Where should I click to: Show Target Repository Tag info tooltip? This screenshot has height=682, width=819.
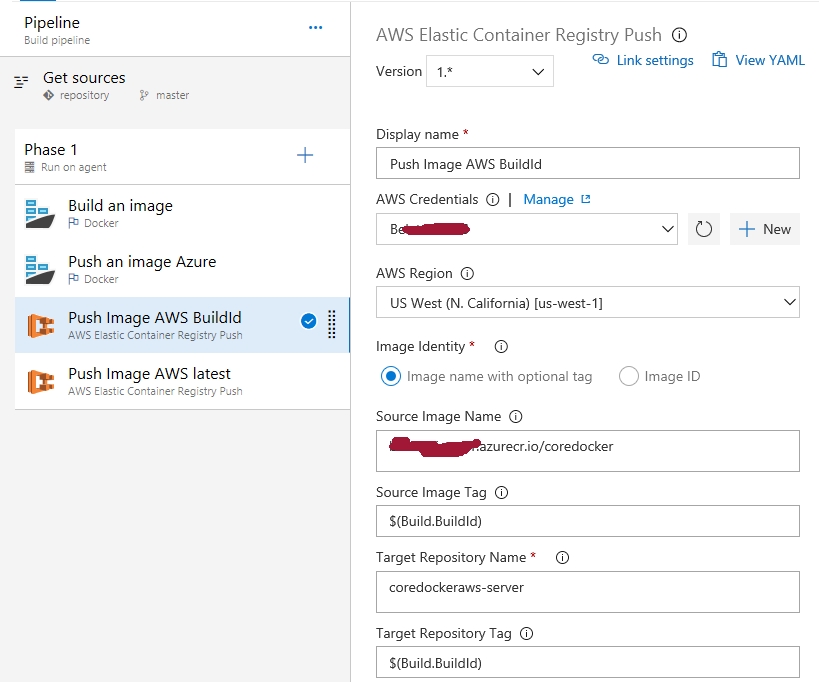click(526, 634)
